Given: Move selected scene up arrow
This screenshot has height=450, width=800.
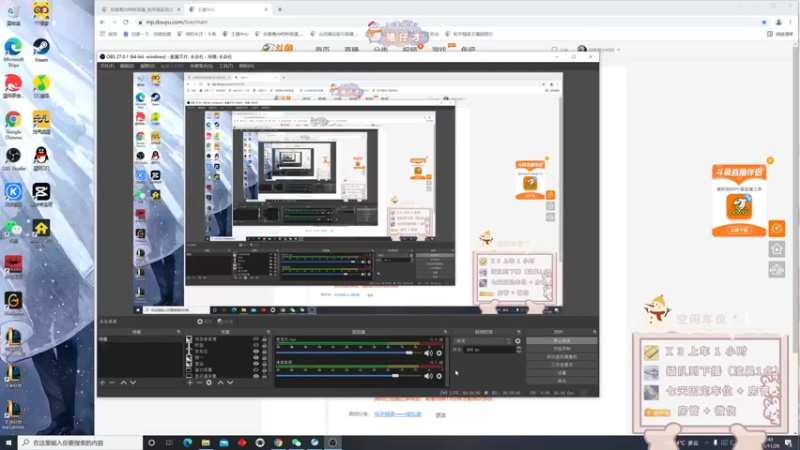Looking at the screenshot, I should 123,382.
